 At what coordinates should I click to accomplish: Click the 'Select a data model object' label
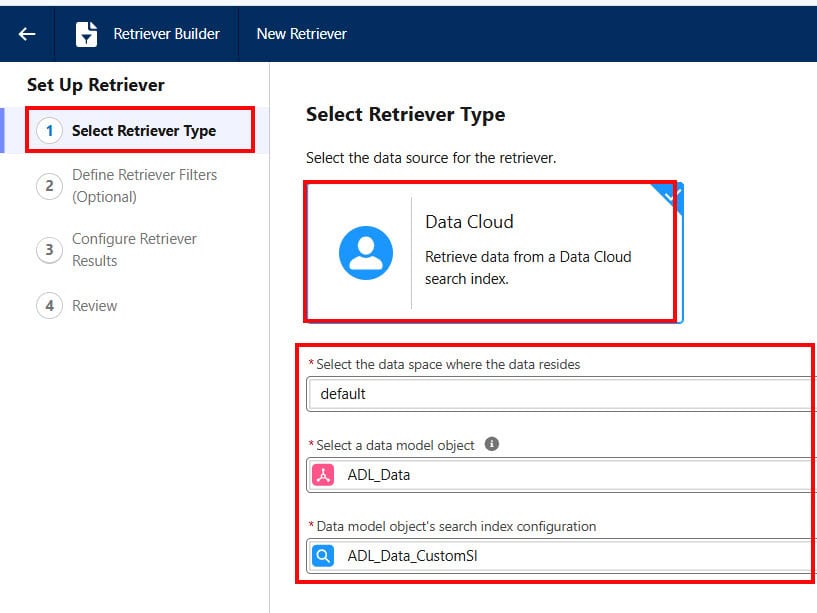point(395,445)
